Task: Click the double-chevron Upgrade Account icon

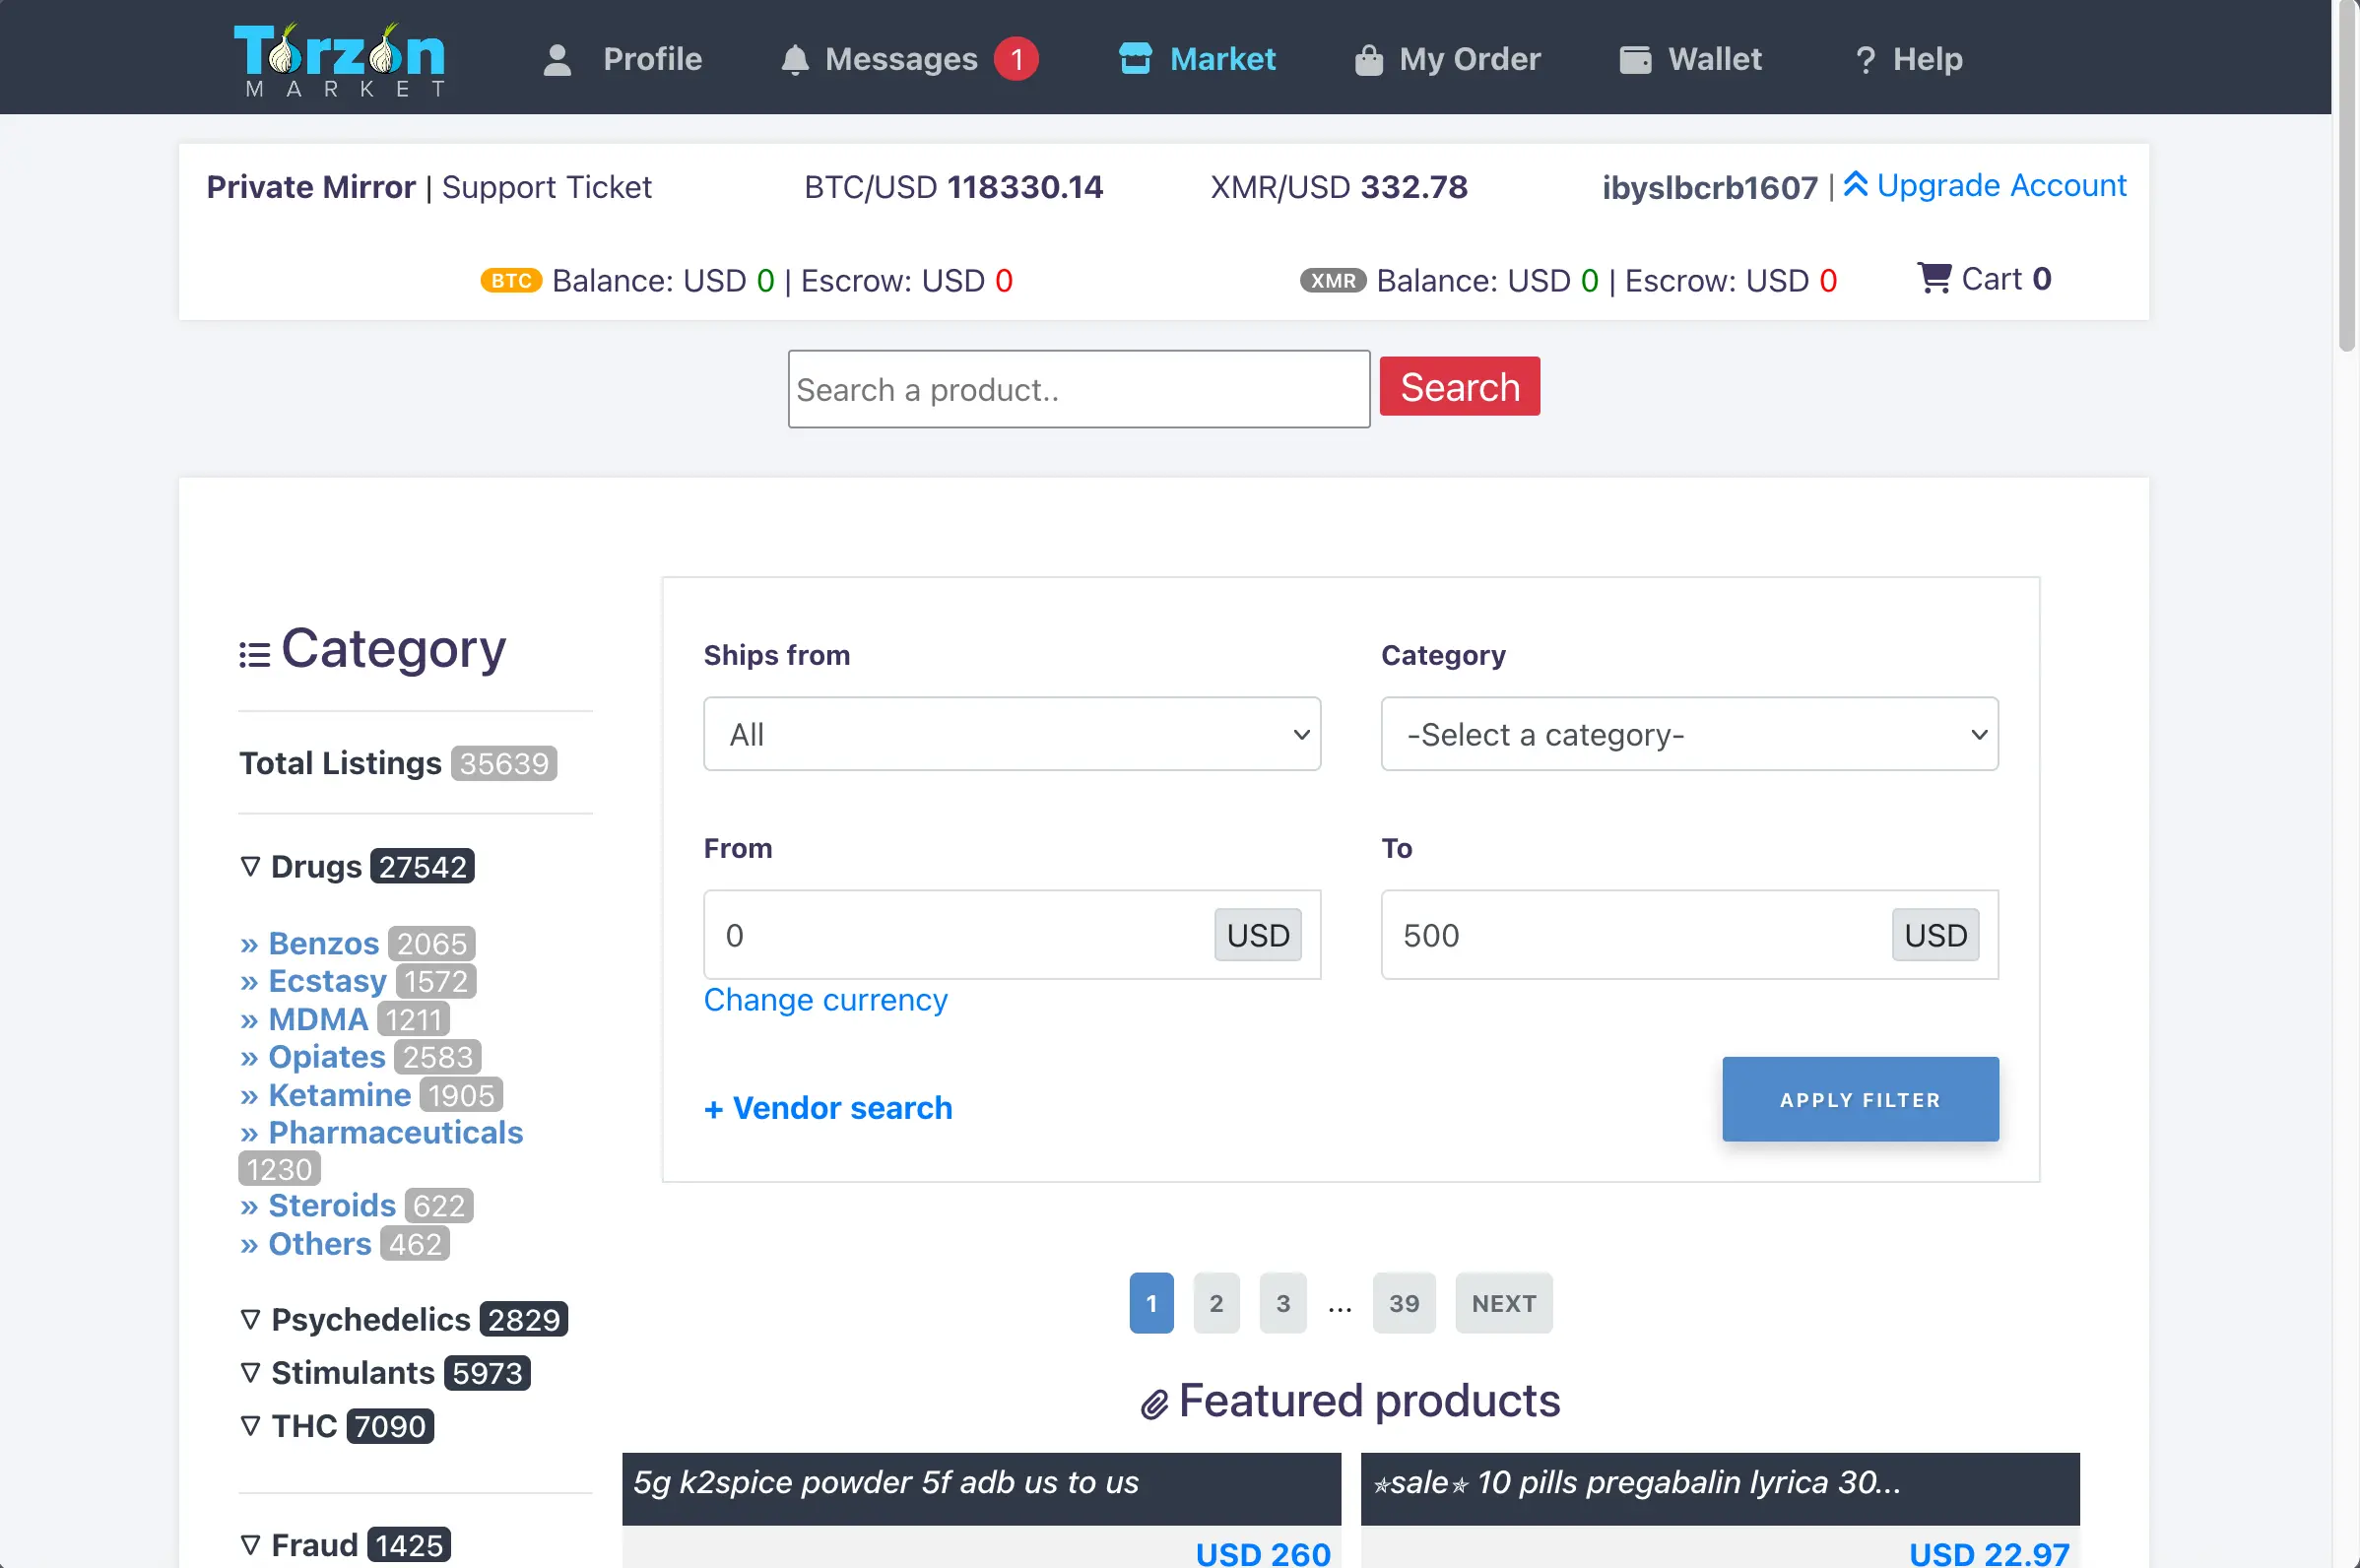Action: (1856, 184)
